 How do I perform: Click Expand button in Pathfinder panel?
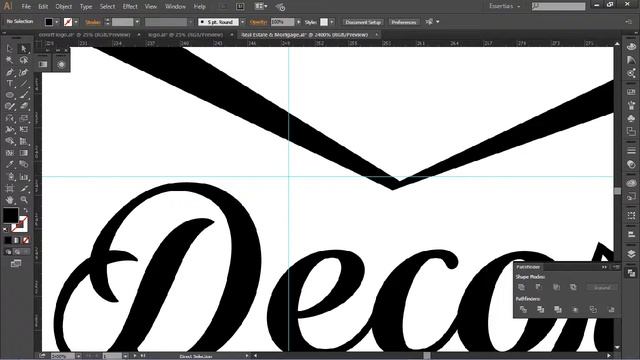(602, 287)
